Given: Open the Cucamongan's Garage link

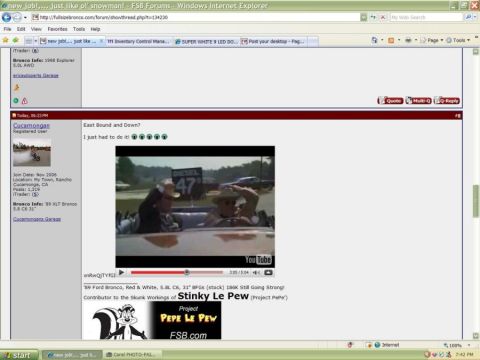Looking at the screenshot, I should point(37,219).
